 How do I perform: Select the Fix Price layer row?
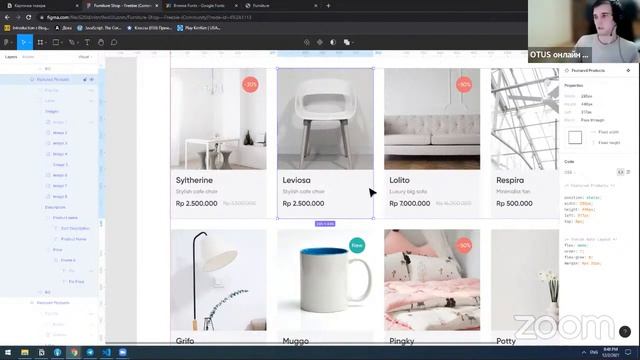49,282
